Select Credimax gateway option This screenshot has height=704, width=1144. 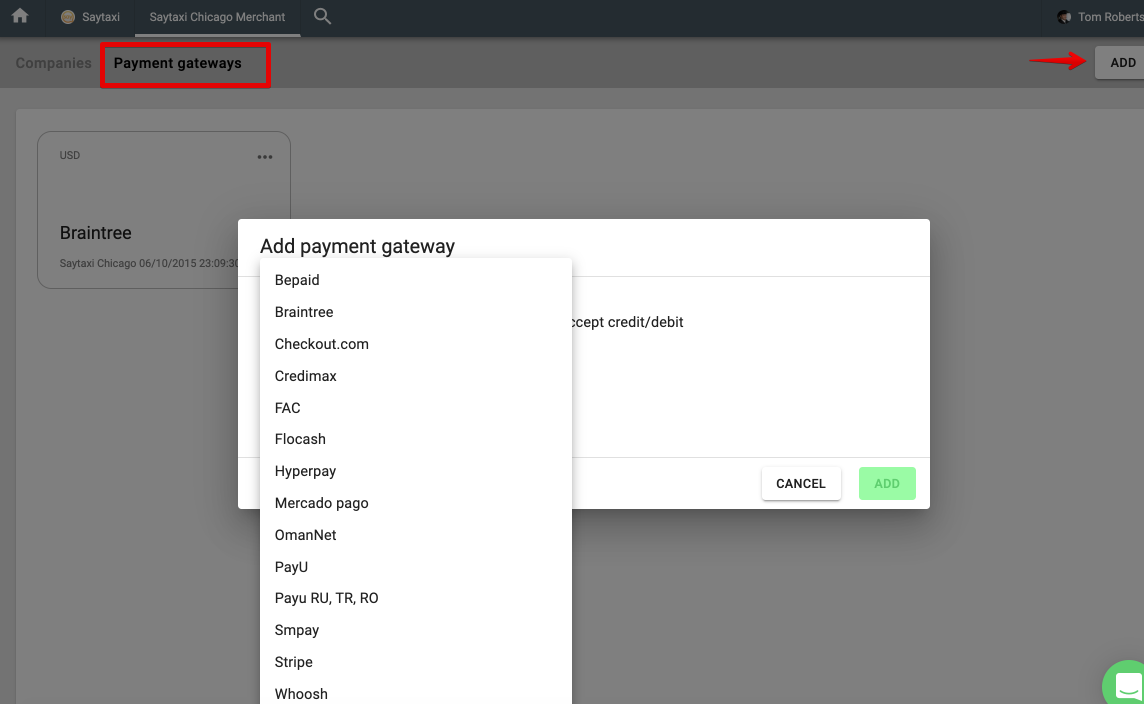click(416, 376)
